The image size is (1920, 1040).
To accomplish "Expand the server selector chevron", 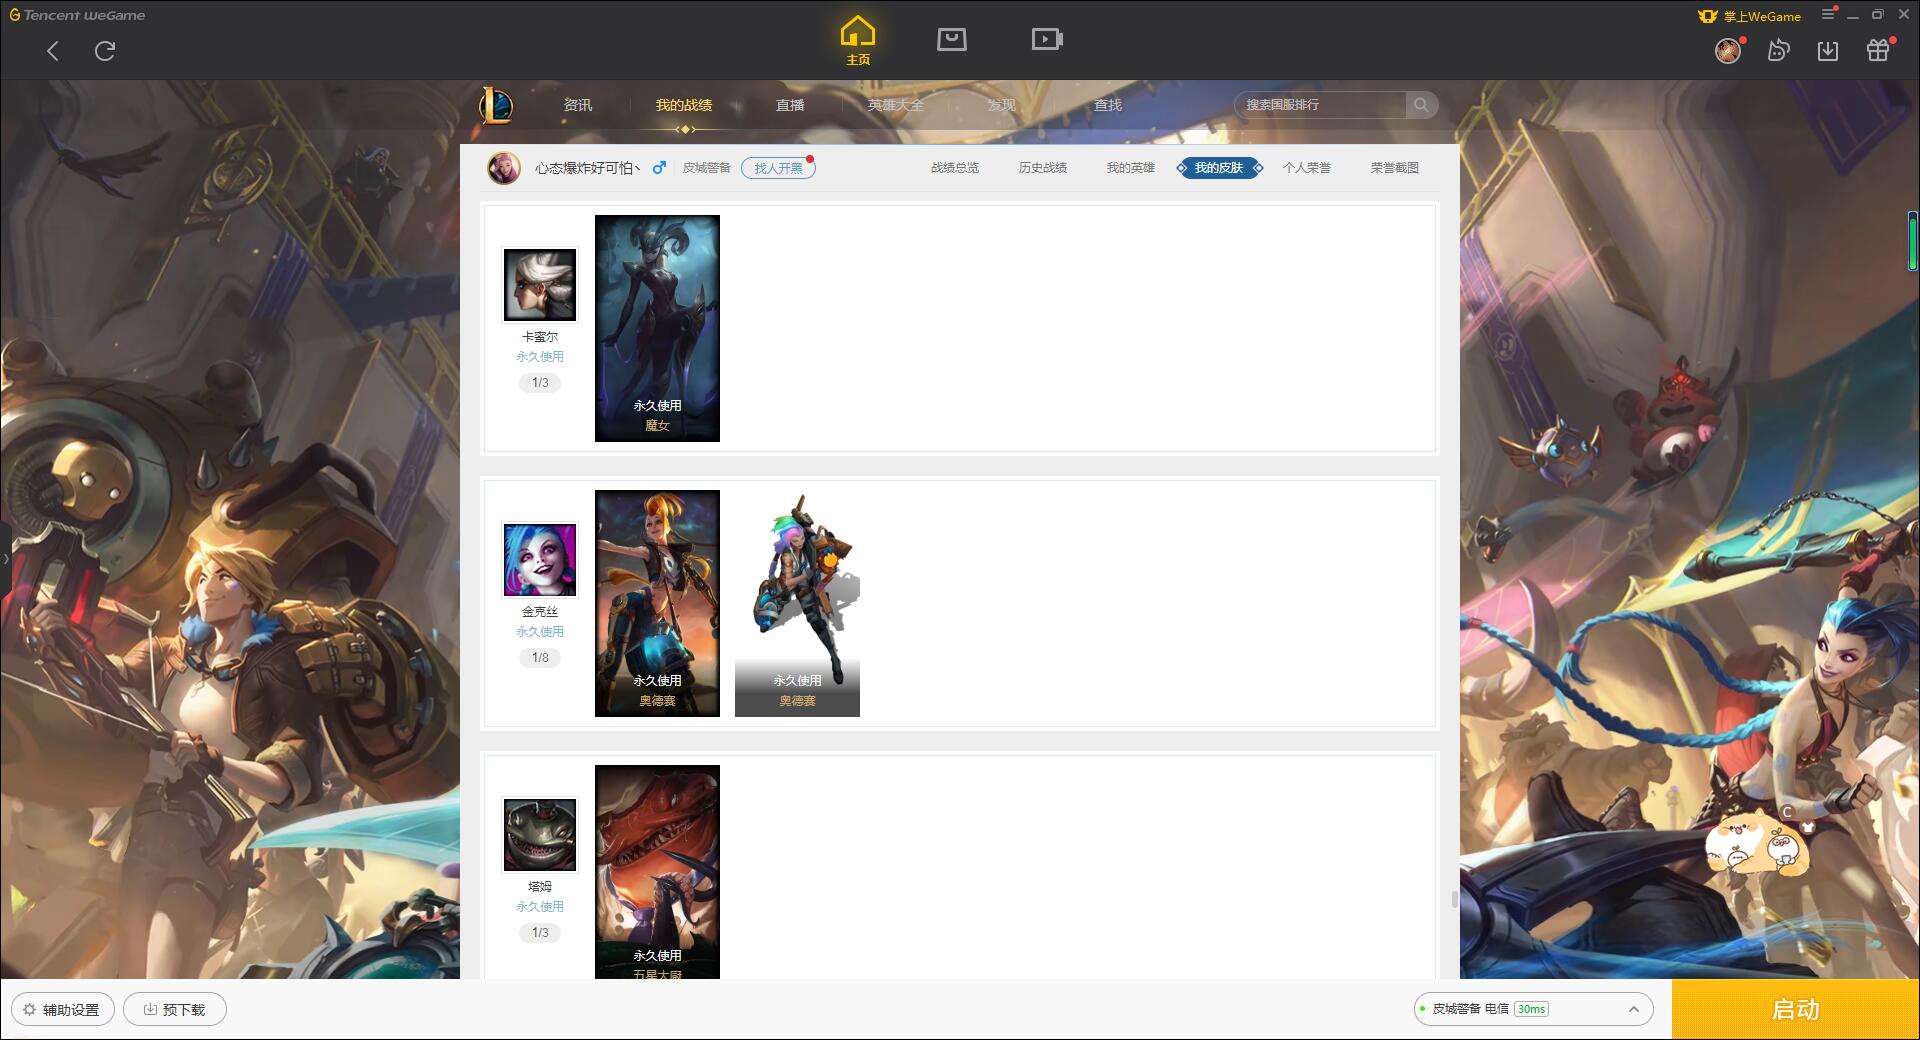I will pyautogui.click(x=1633, y=1010).
